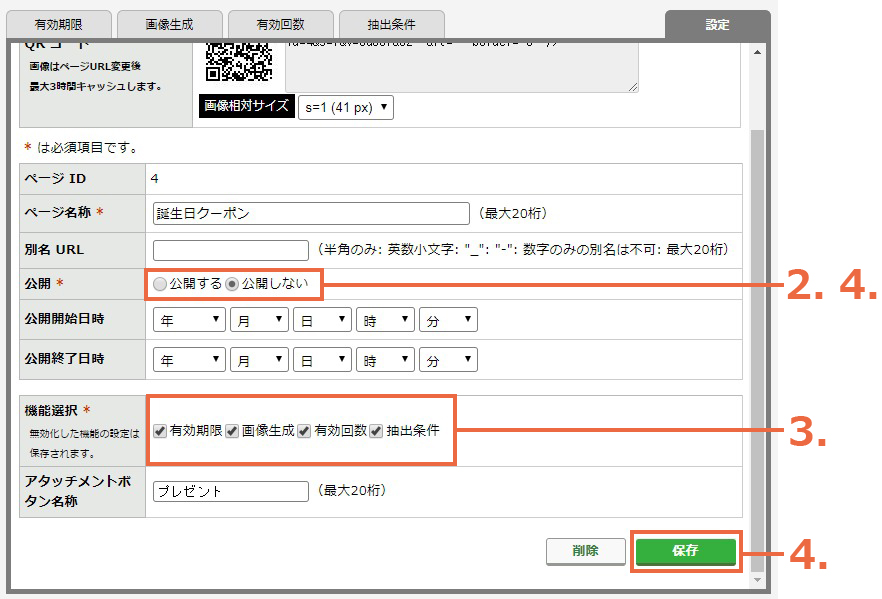Edit the ページ名称 field 誕生日クーポン
Screen dimensions: 882x599
coord(311,214)
